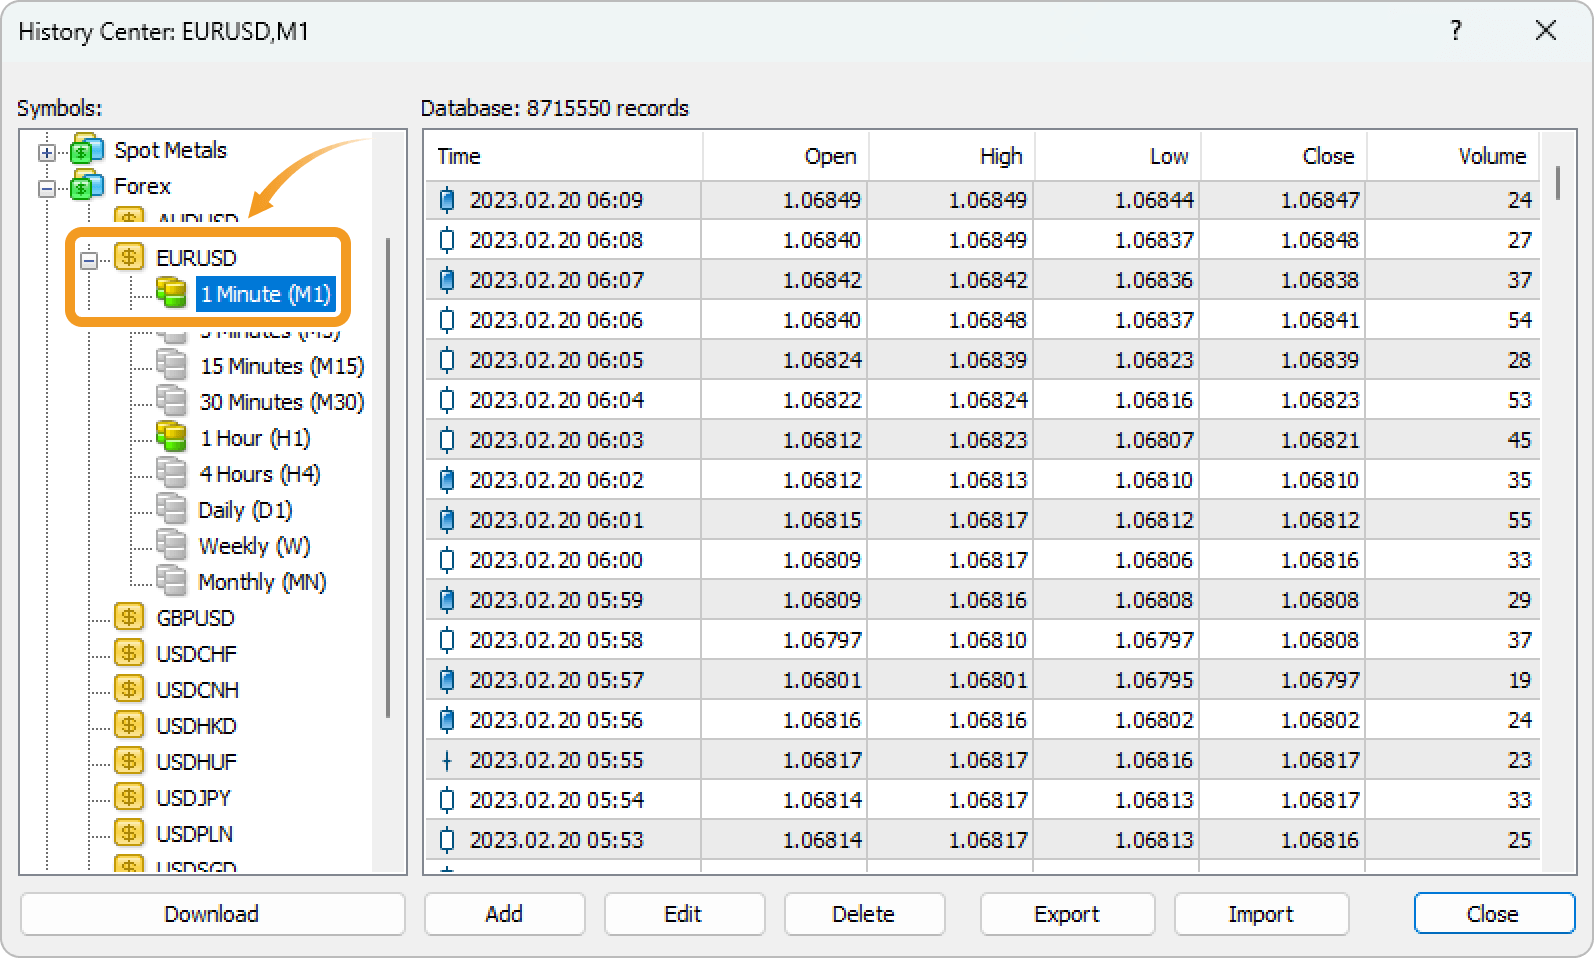Click the USDCHF symbol icon

click(x=129, y=653)
